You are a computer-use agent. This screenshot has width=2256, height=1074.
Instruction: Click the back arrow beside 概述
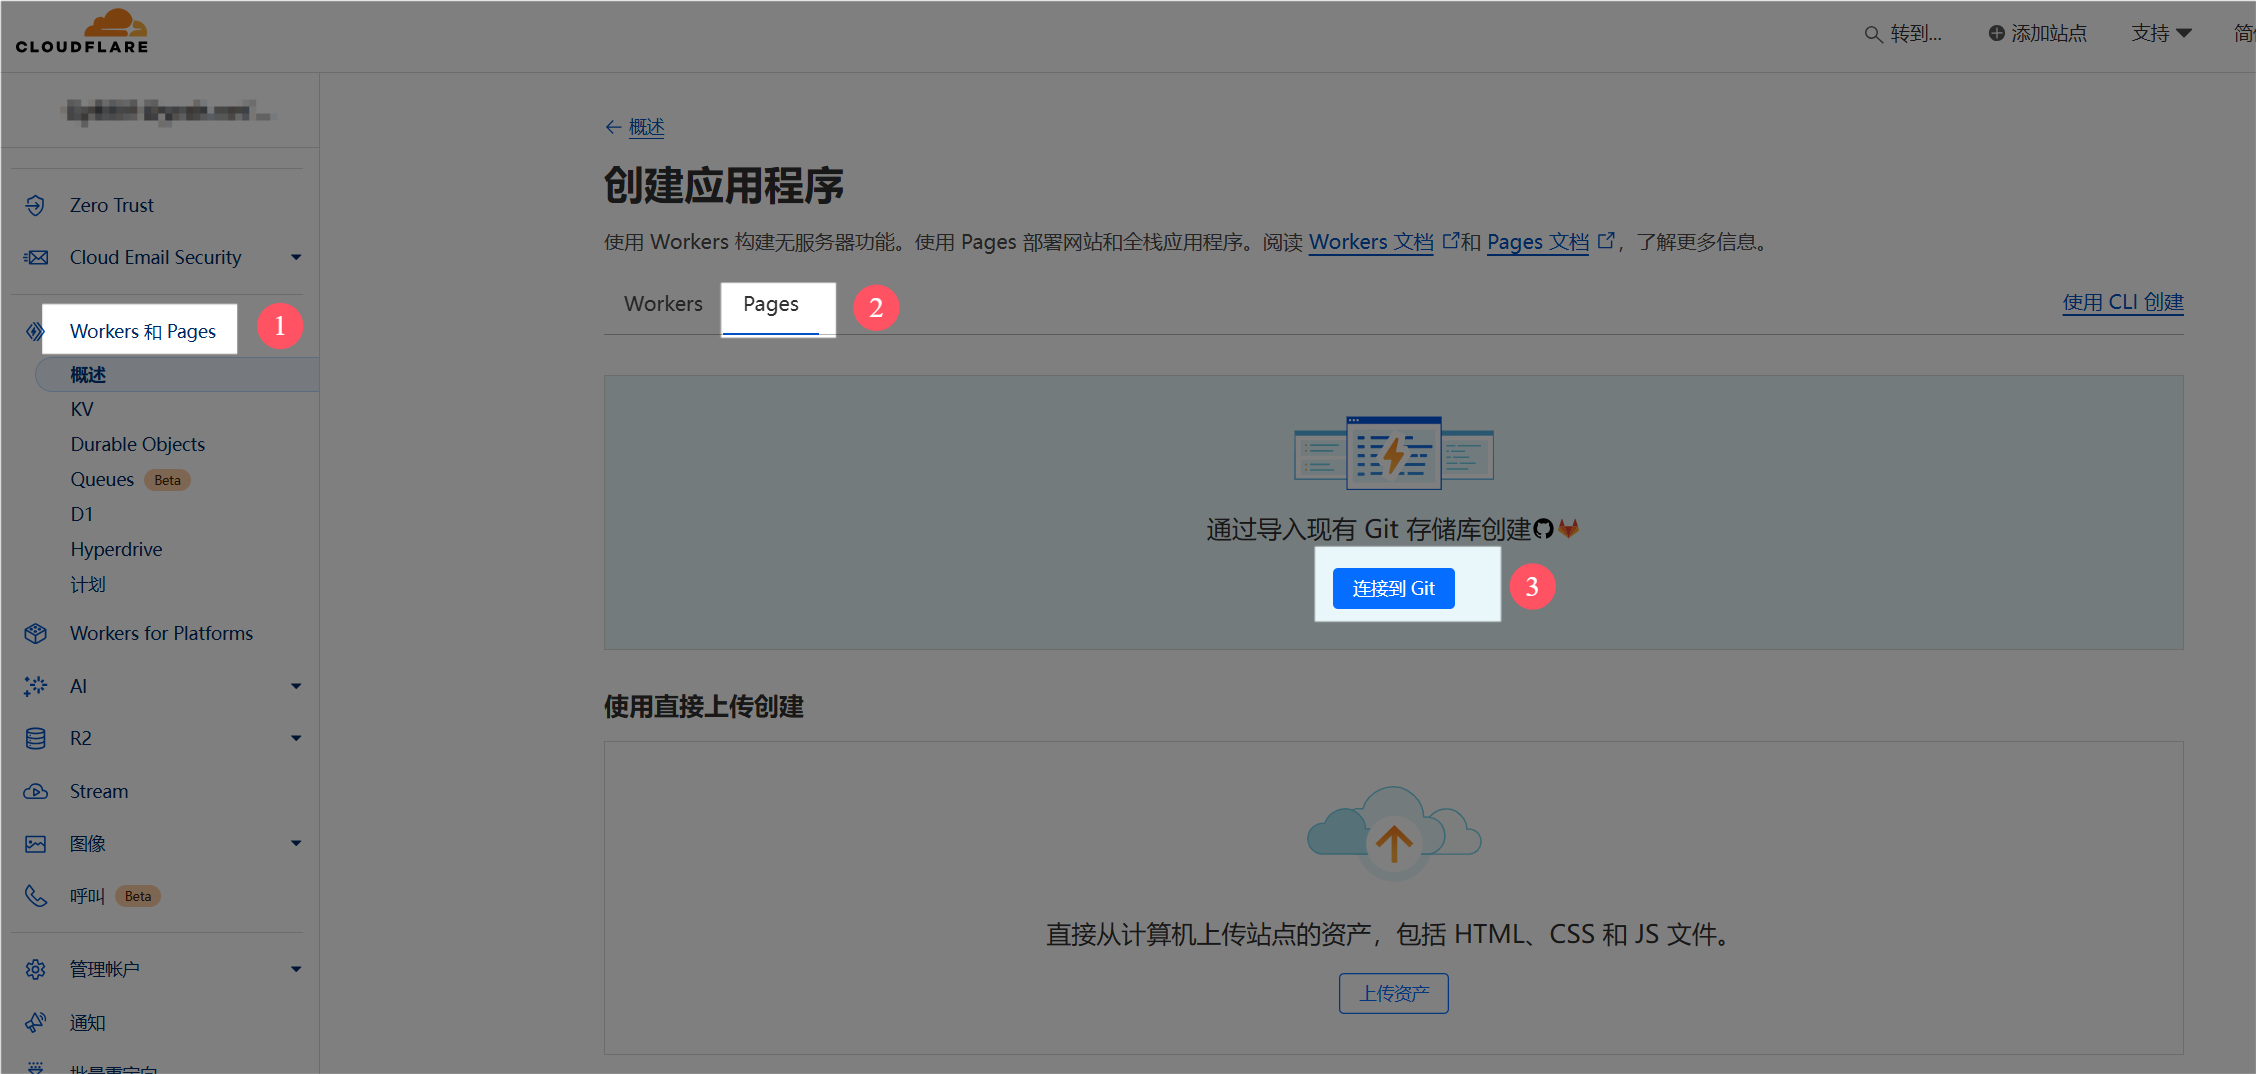pyautogui.click(x=613, y=127)
